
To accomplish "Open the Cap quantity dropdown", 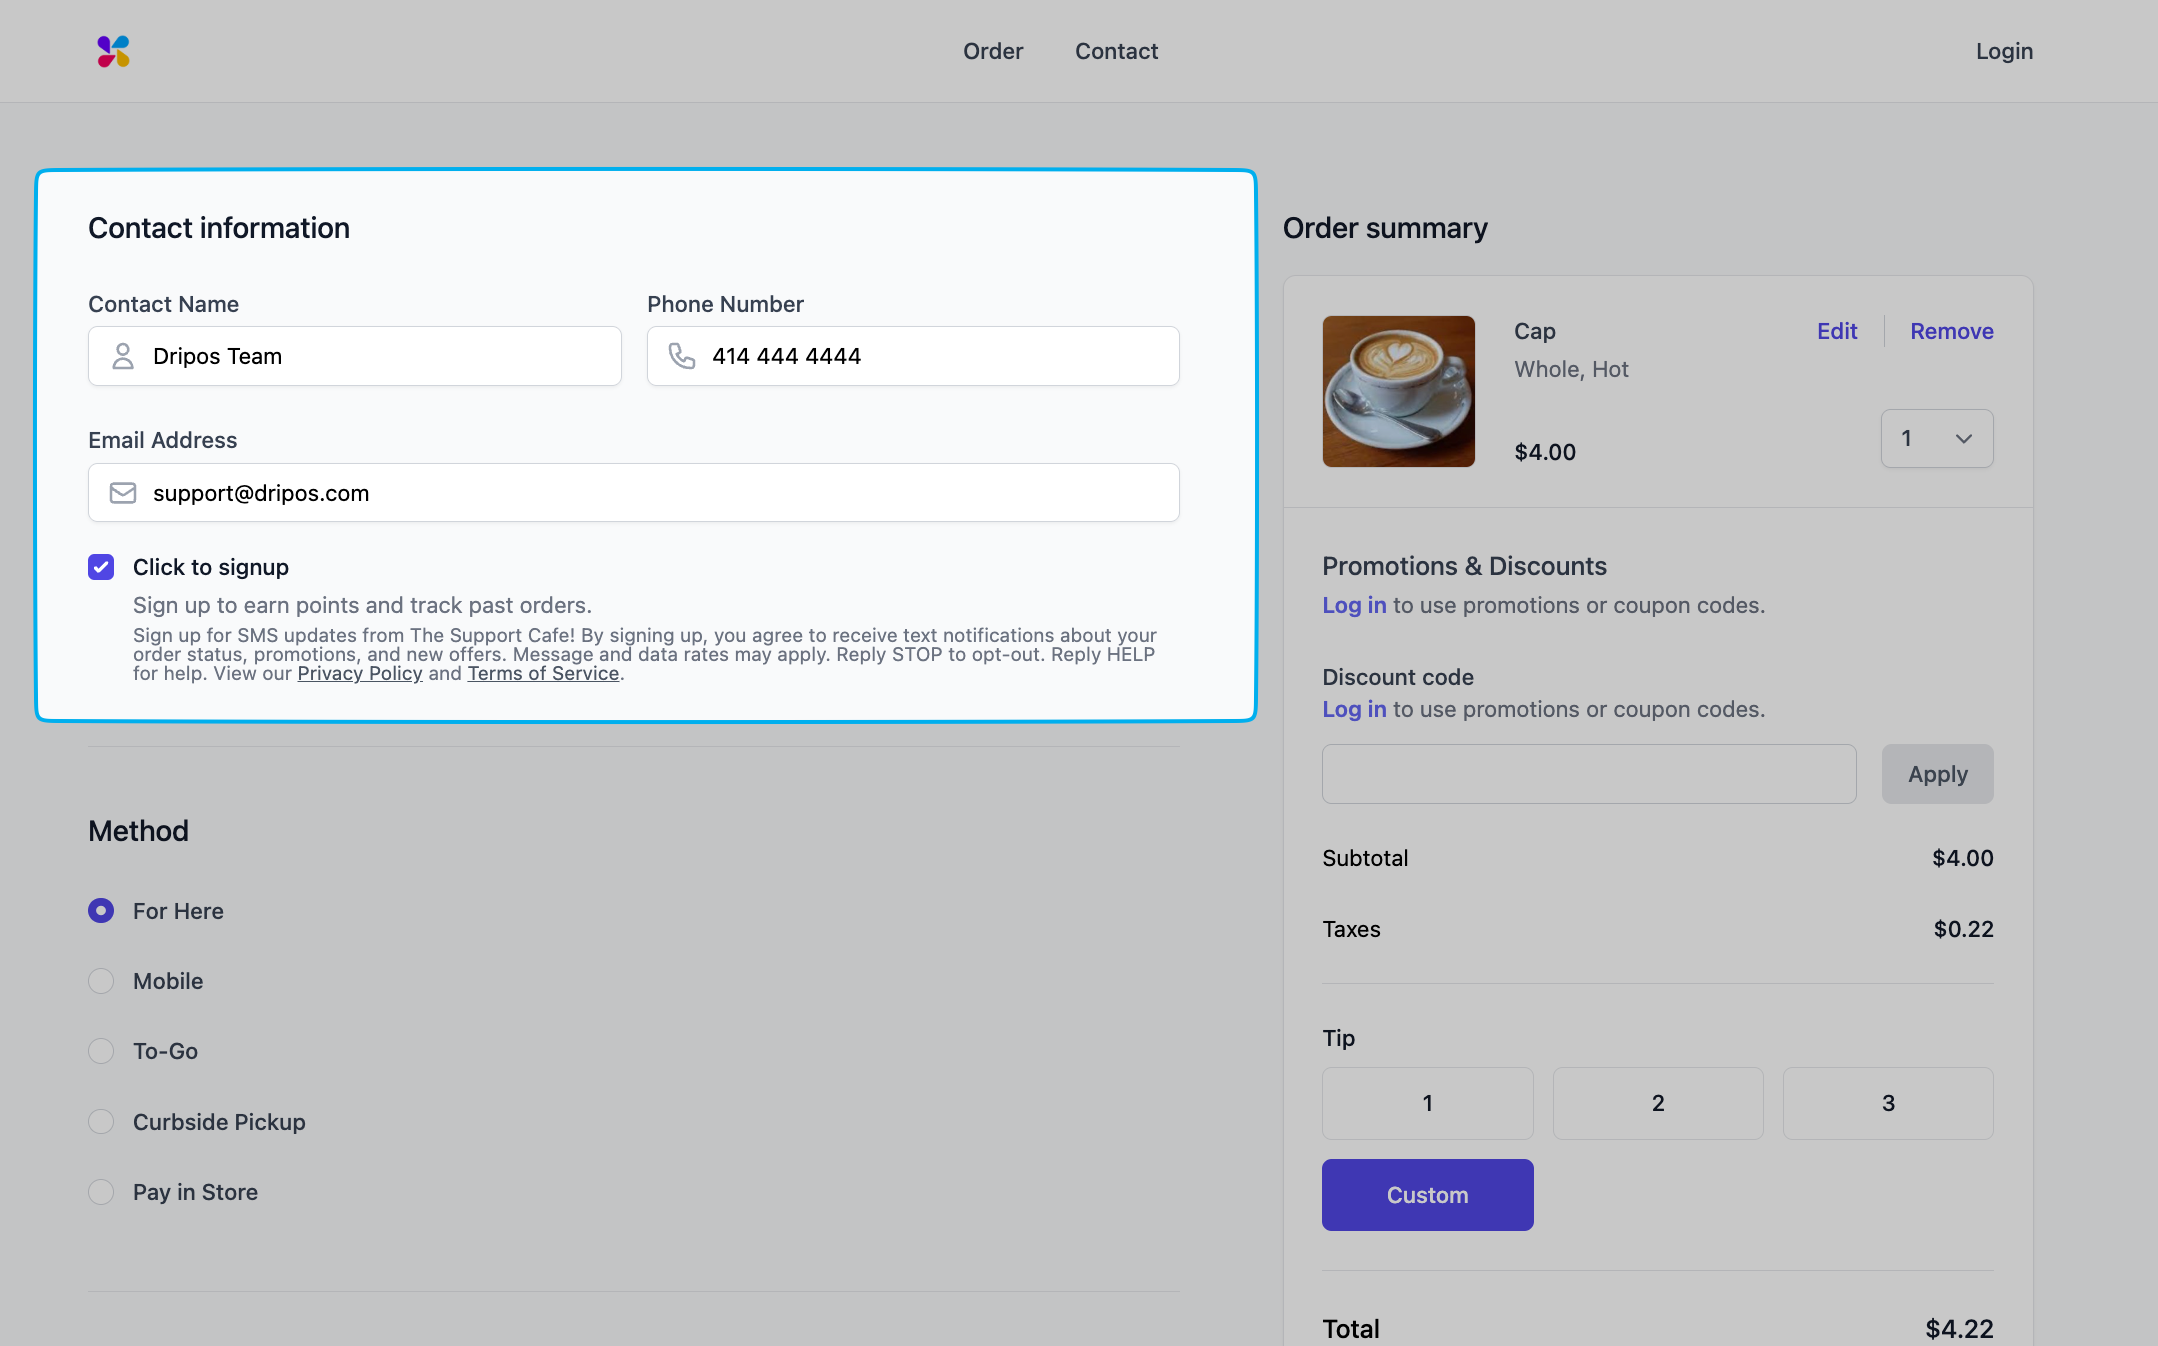I will coord(1936,438).
